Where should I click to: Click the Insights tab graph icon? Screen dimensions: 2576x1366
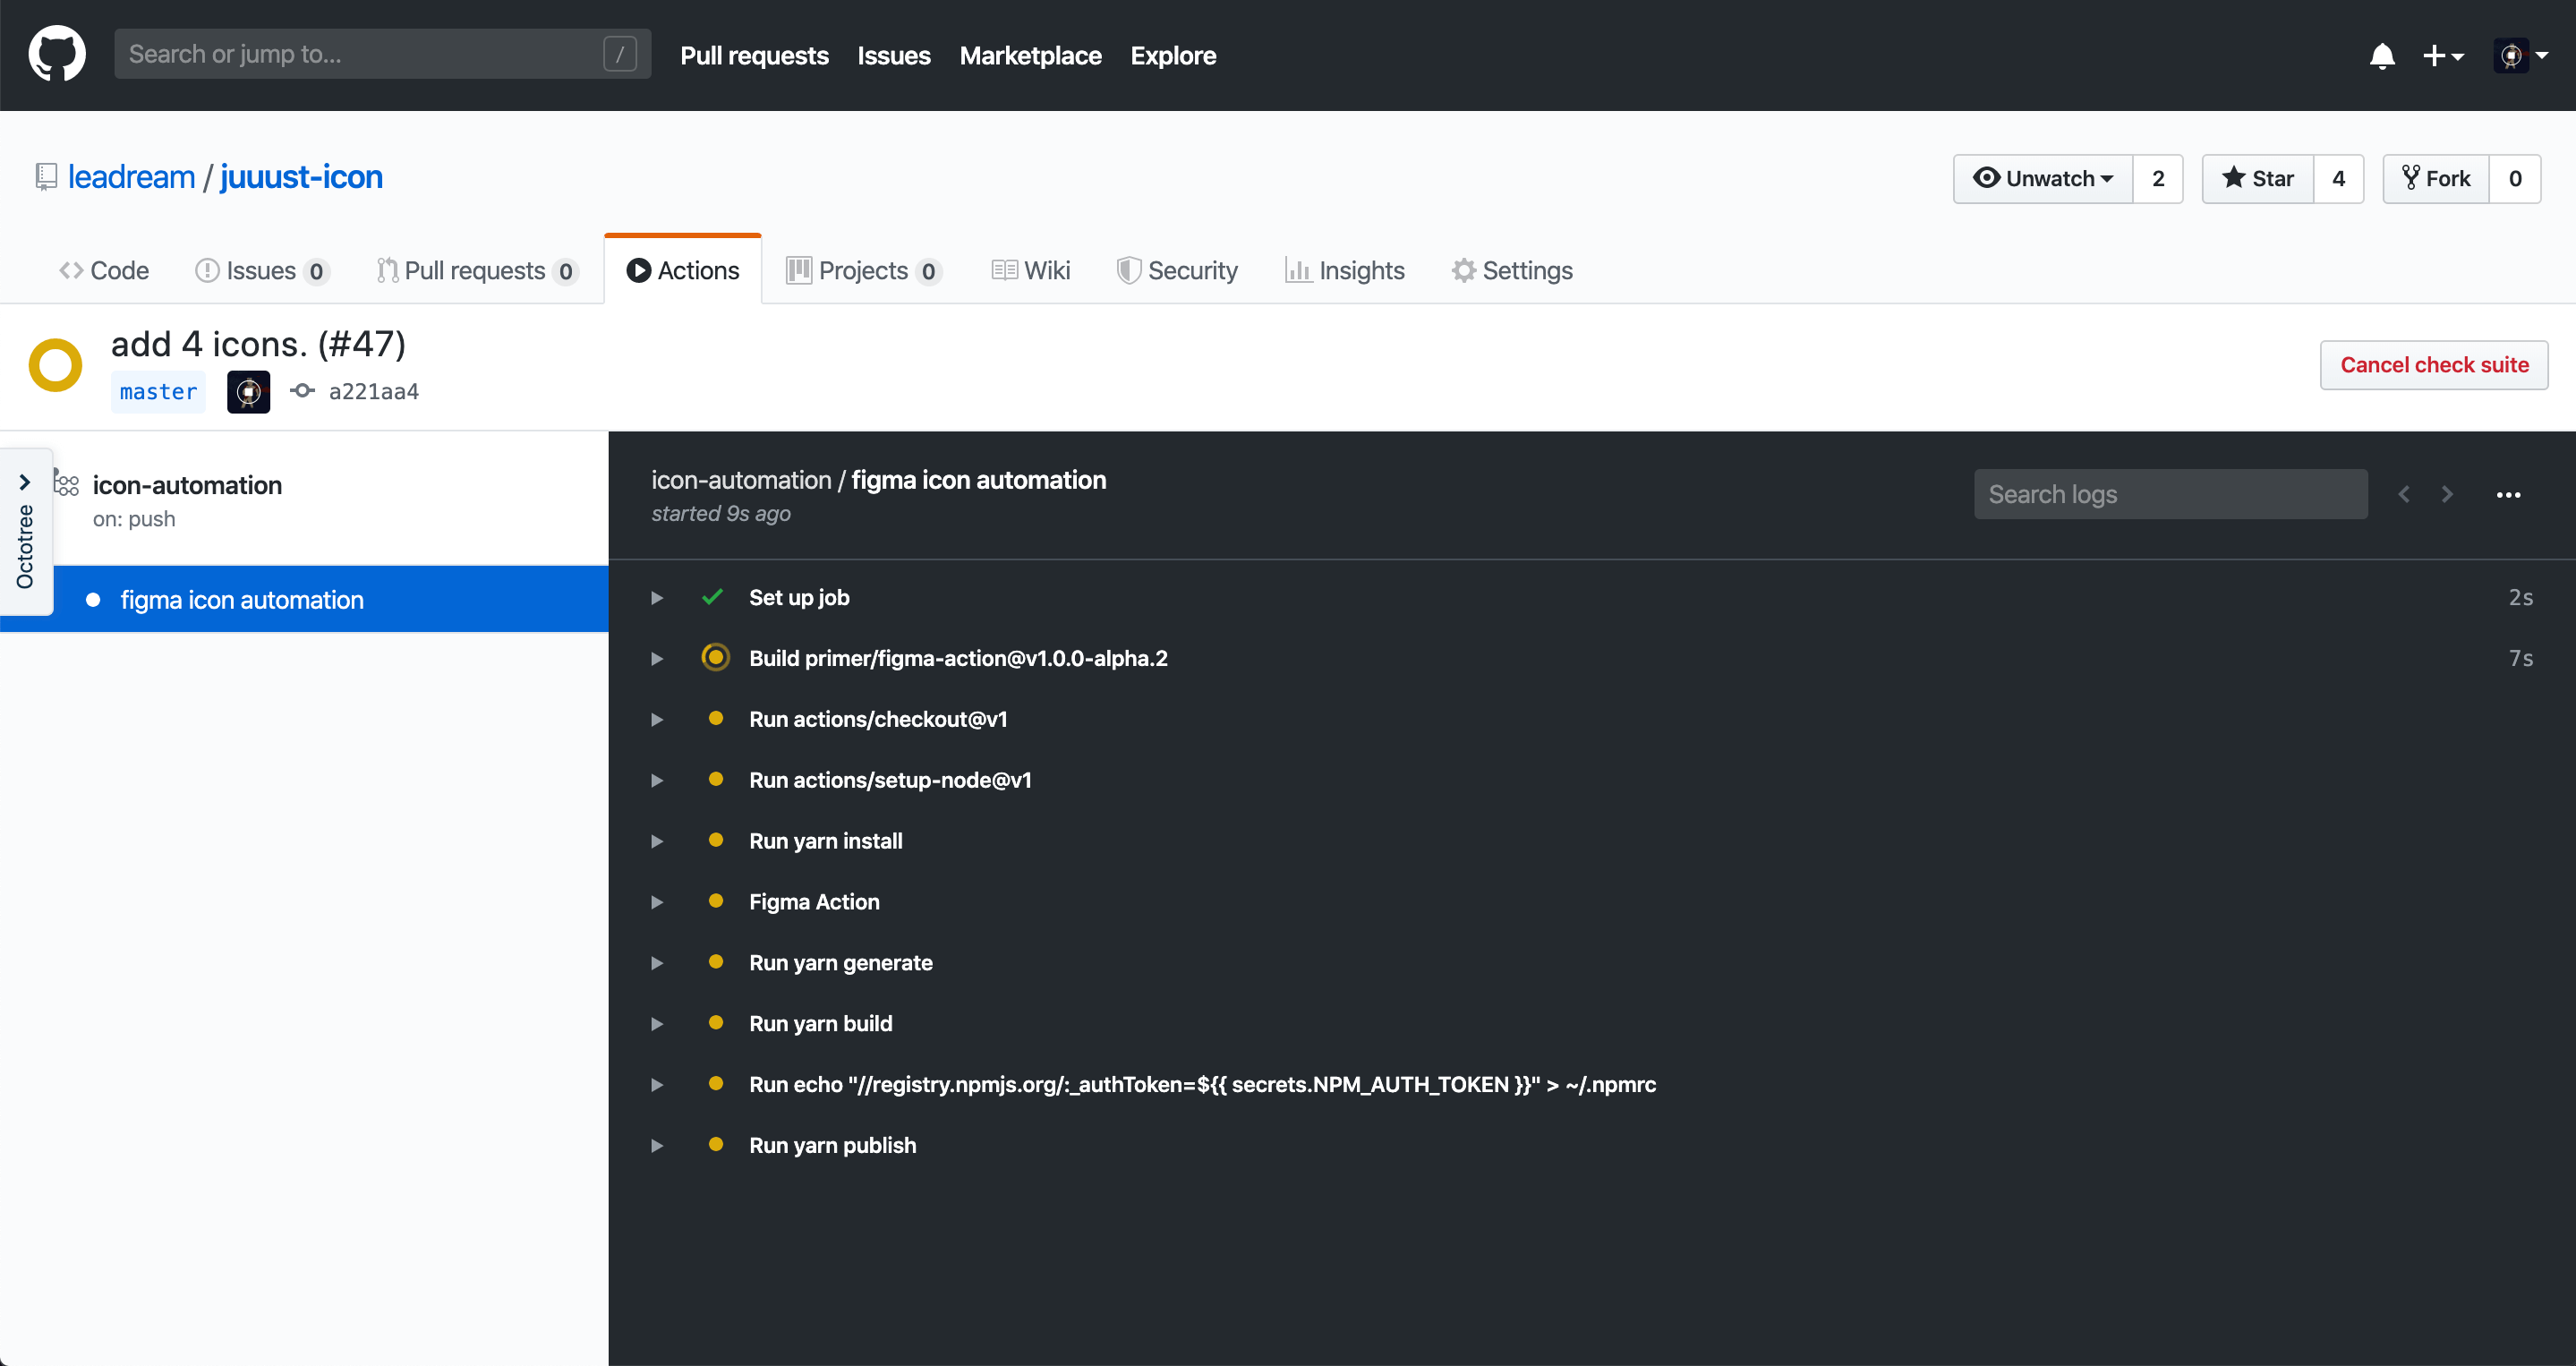[1297, 269]
